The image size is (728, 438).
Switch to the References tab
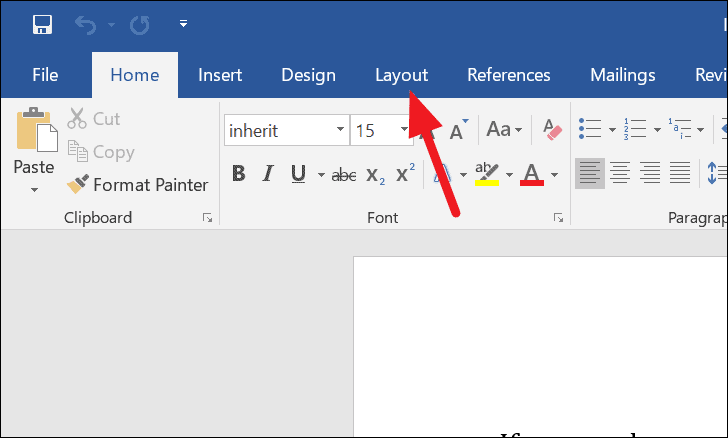pyautogui.click(x=508, y=75)
